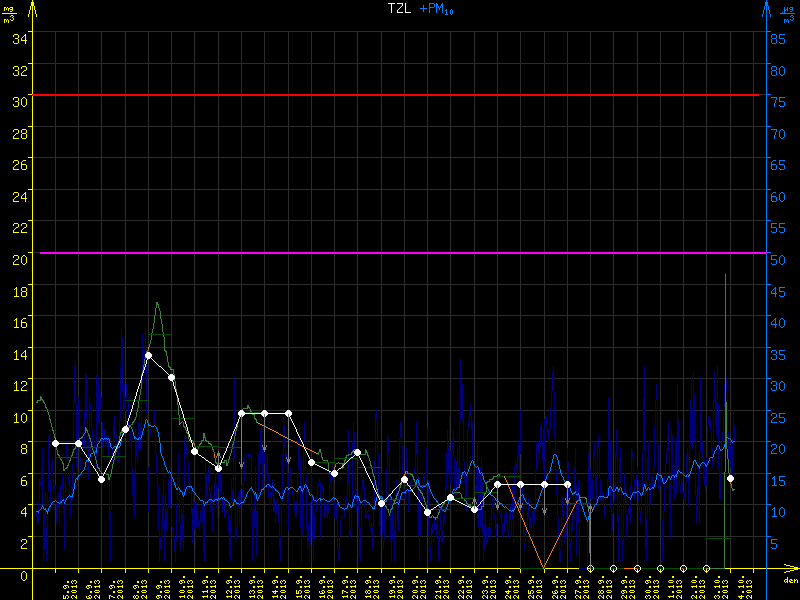Click the bottom vertex of orange V-shaped line
The width and height of the screenshot is (800, 600).
click(x=543, y=568)
